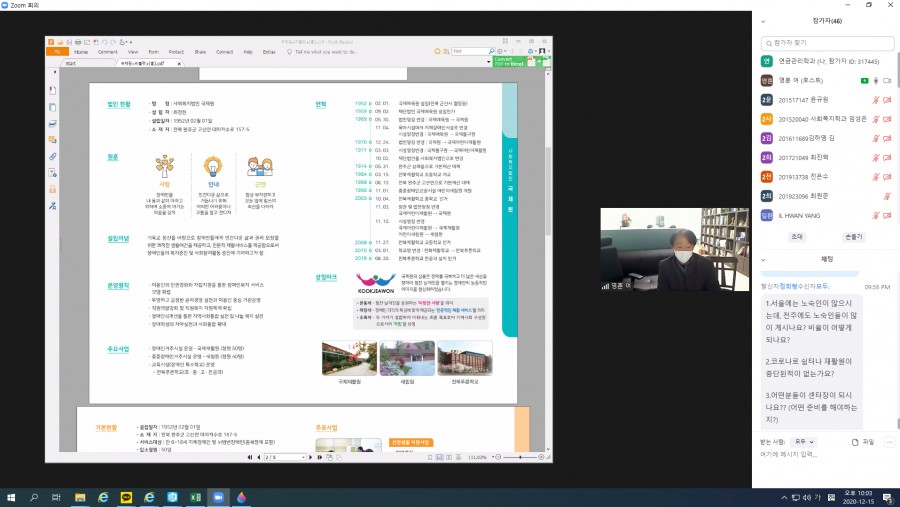The image size is (900, 507).
Task: Select continuous page view mode icon
Action: click(440, 457)
